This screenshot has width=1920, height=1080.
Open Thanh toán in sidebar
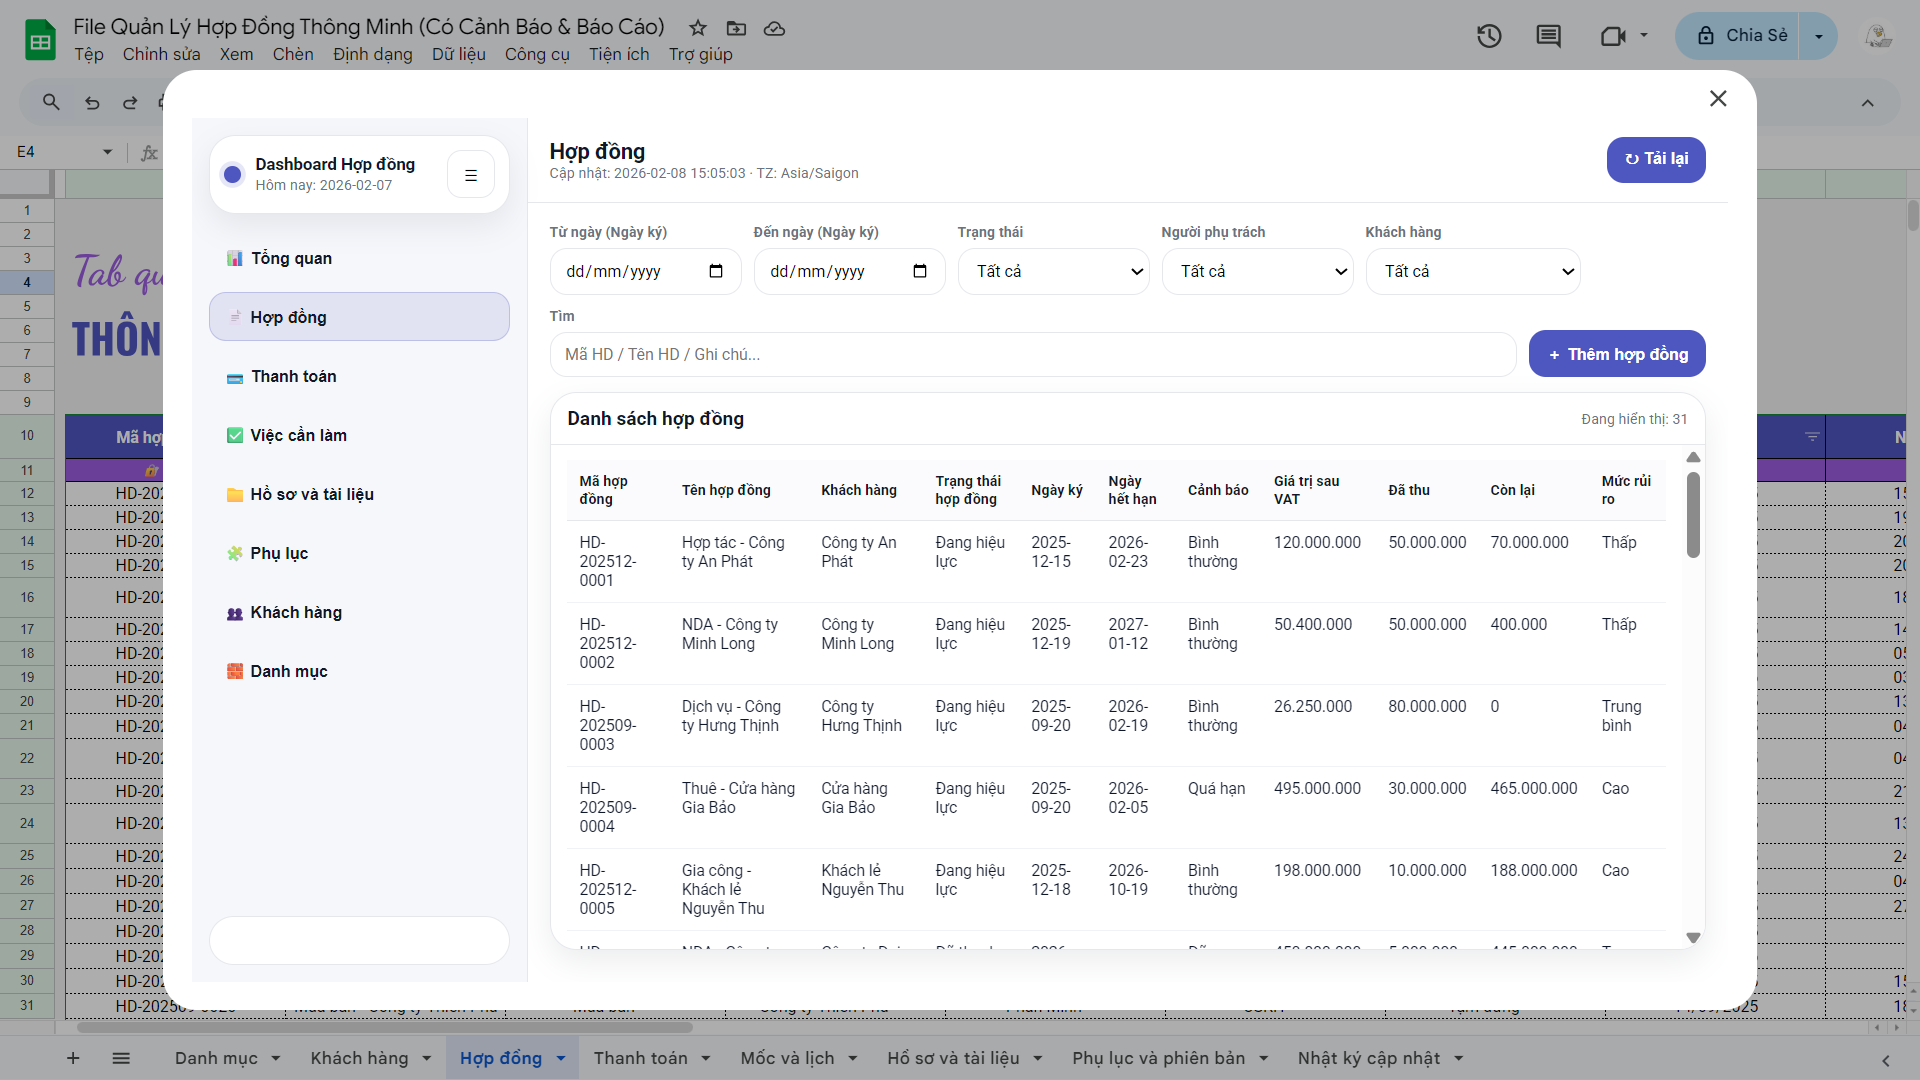(x=293, y=376)
